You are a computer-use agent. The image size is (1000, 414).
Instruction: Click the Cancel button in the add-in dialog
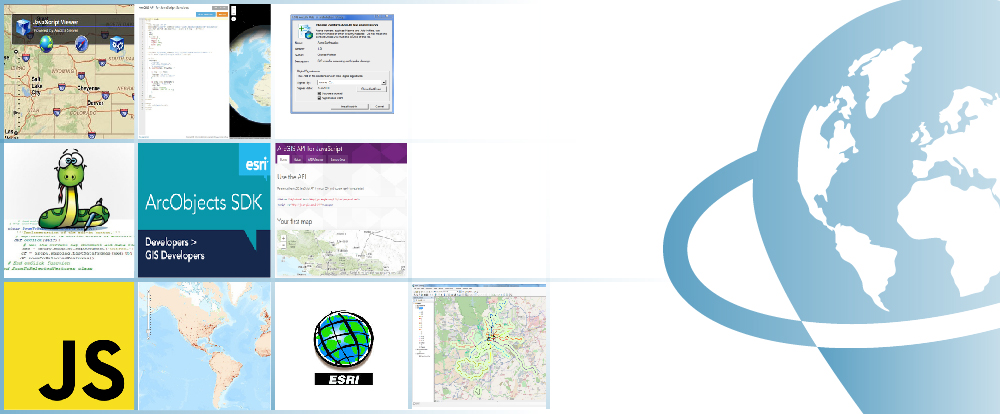[x=379, y=107]
